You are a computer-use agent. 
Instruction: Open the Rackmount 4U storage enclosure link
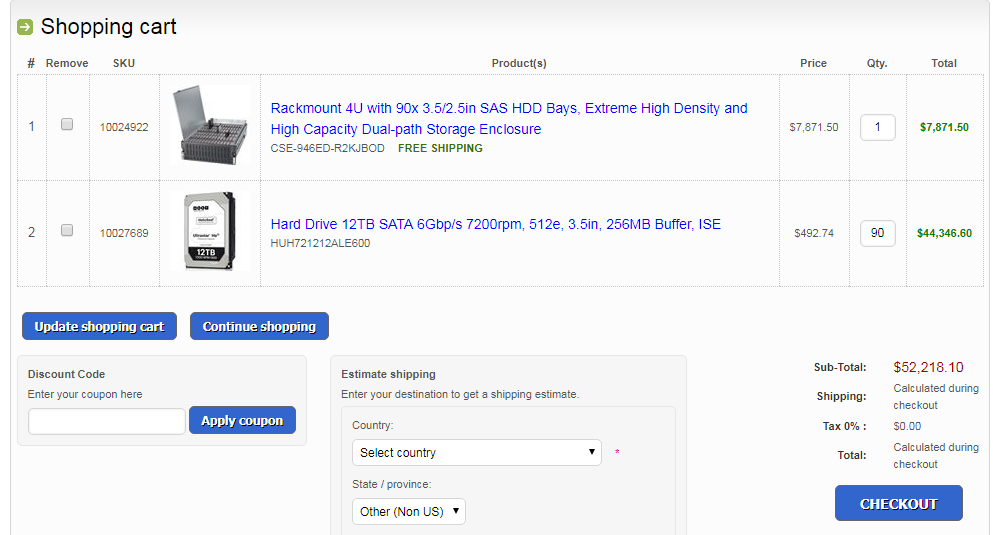pyautogui.click(x=509, y=118)
